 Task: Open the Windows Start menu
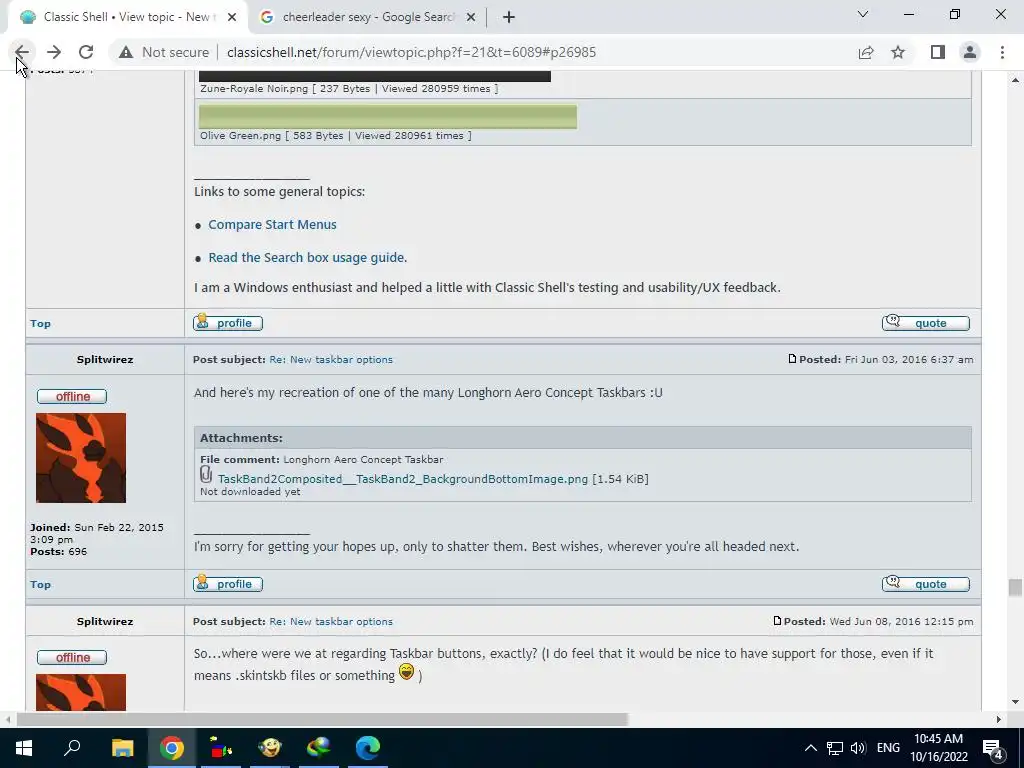coord(24,748)
